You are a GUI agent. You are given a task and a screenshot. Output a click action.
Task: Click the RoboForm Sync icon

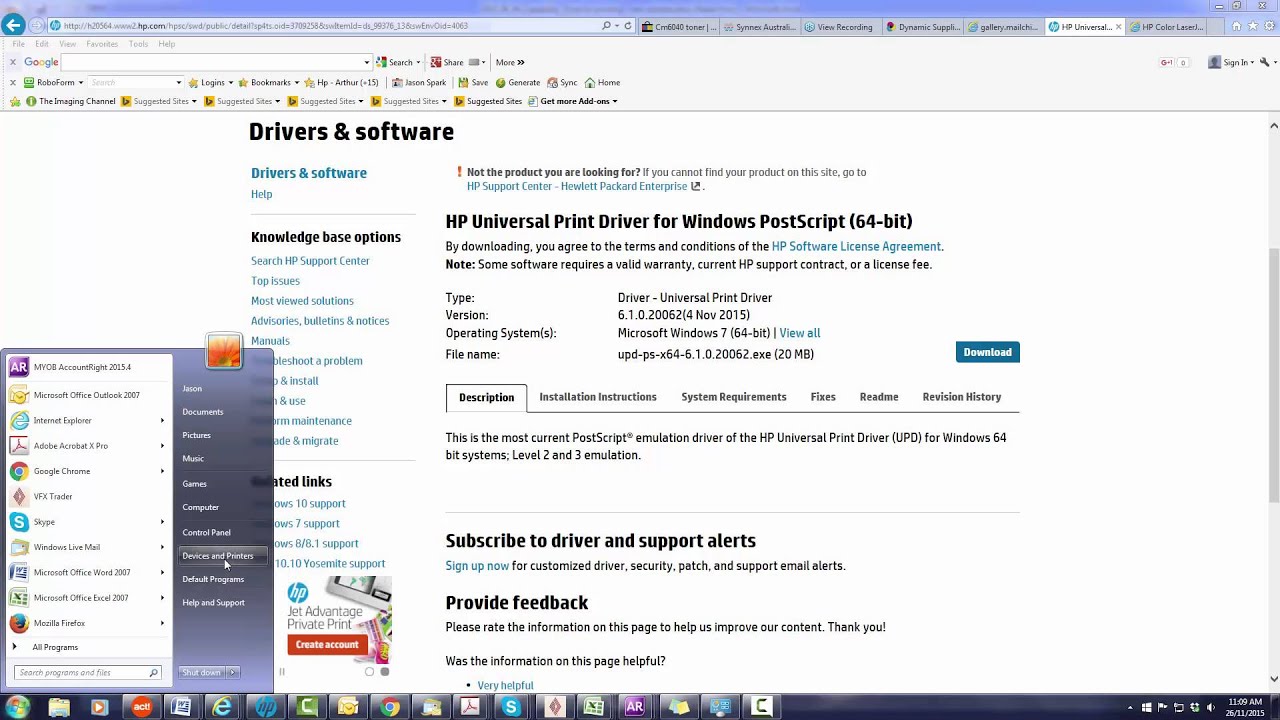(562, 82)
